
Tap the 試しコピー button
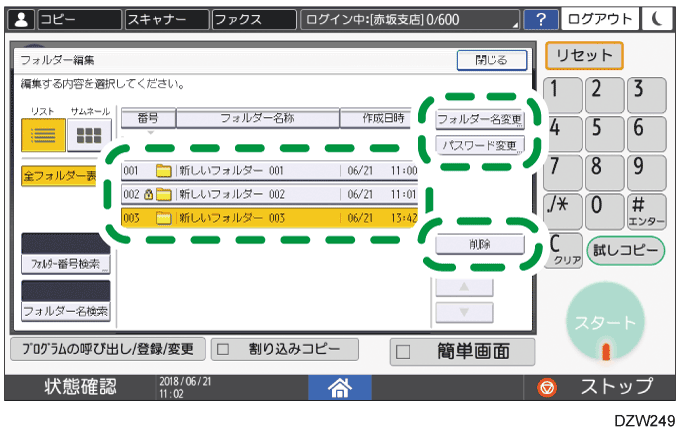(626, 250)
